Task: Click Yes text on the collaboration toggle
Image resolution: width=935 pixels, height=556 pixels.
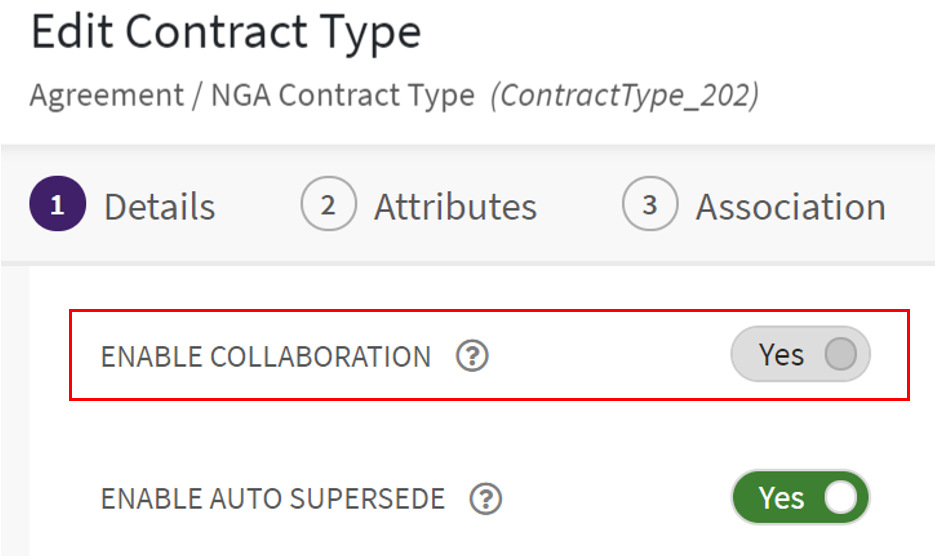Action: tap(780, 355)
